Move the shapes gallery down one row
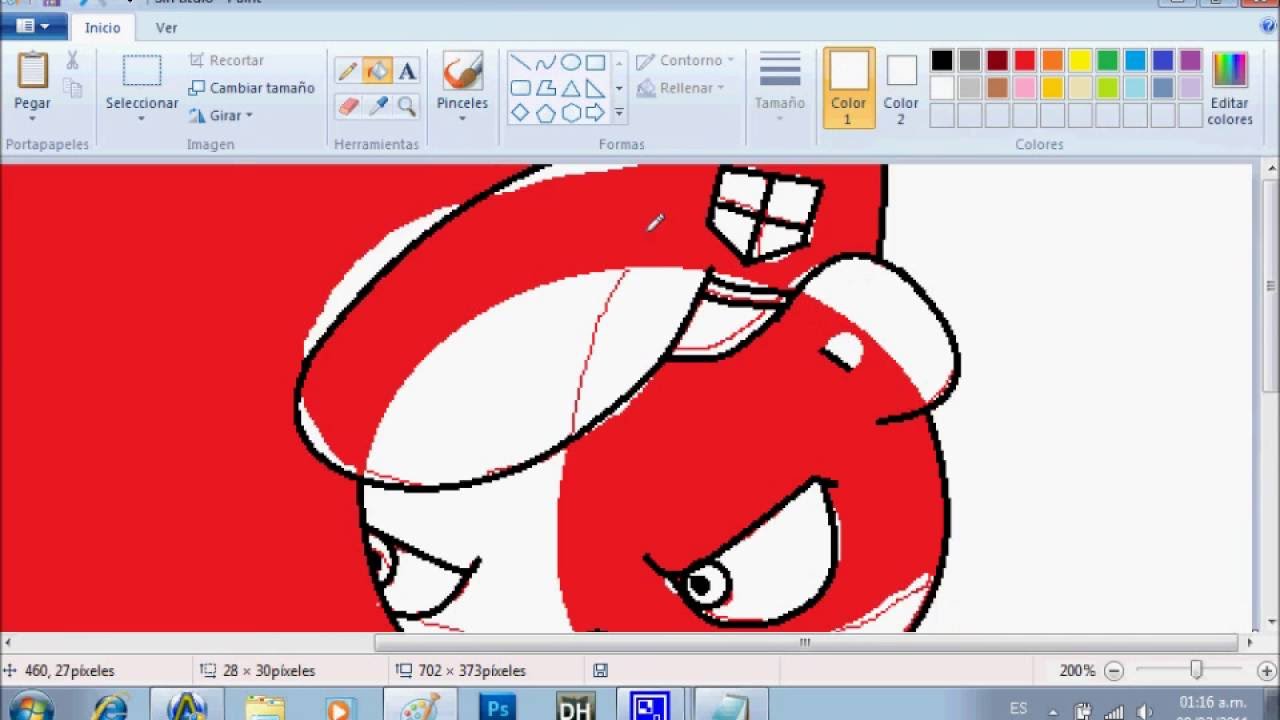This screenshot has width=1280, height=720. pyautogui.click(x=619, y=88)
